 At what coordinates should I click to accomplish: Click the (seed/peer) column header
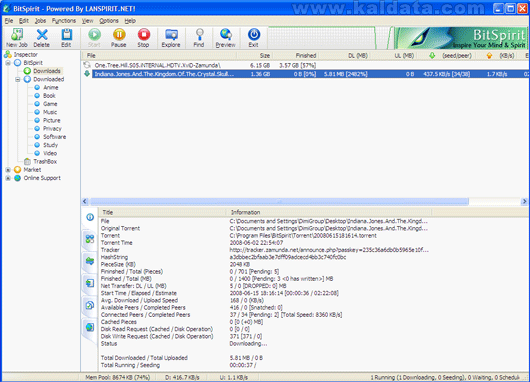coord(446,56)
